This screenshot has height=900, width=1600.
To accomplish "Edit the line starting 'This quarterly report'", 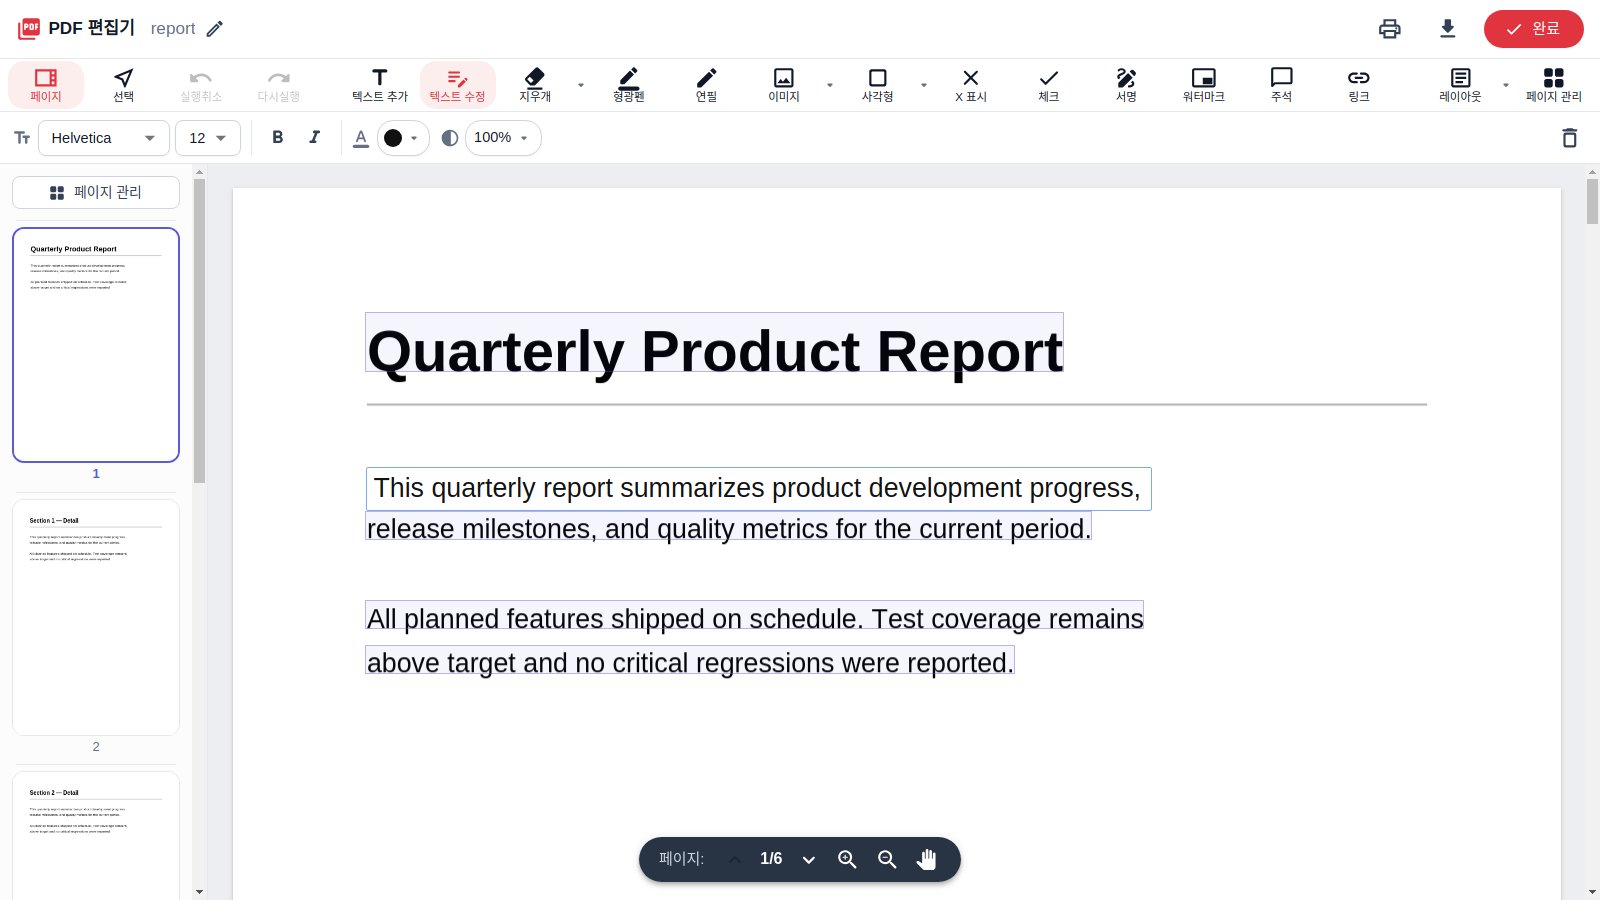I will (759, 489).
